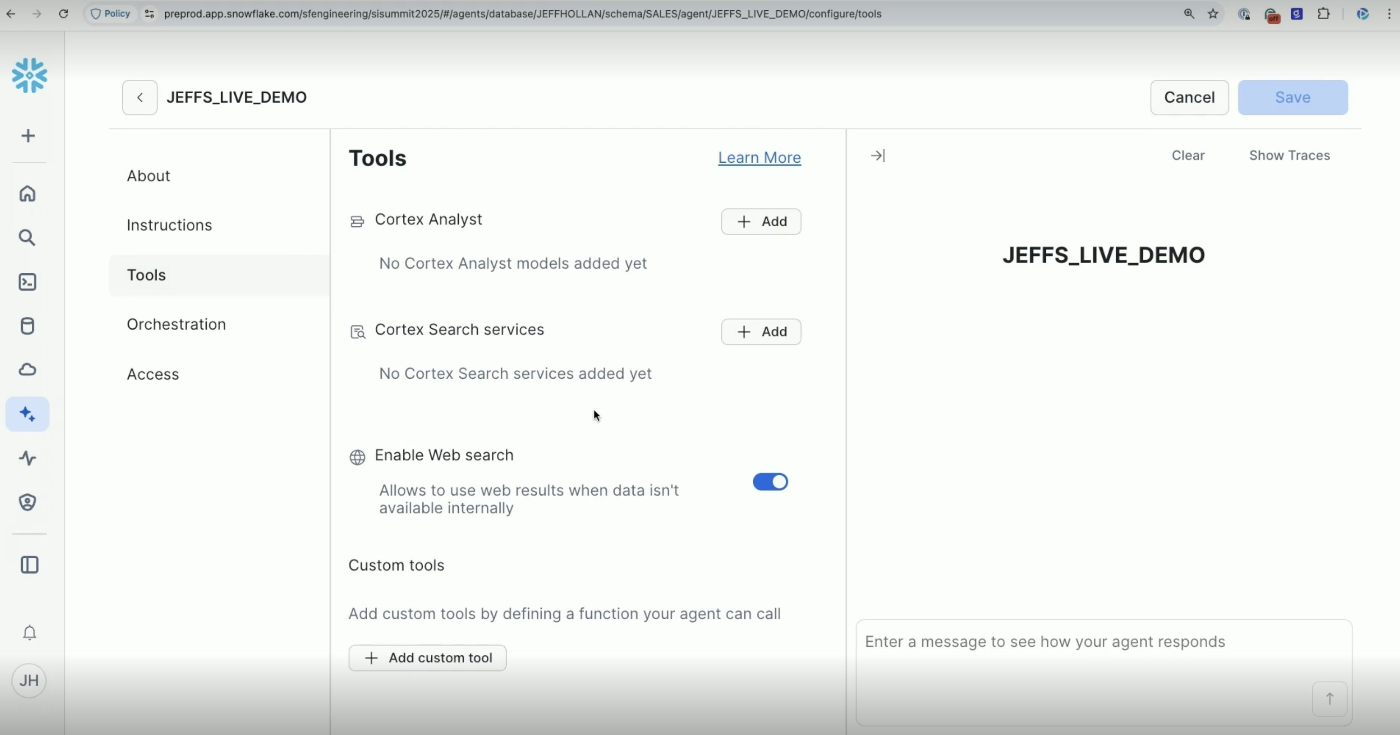Open JH user profile avatar
This screenshot has width=1400, height=735.
click(29, 681)
